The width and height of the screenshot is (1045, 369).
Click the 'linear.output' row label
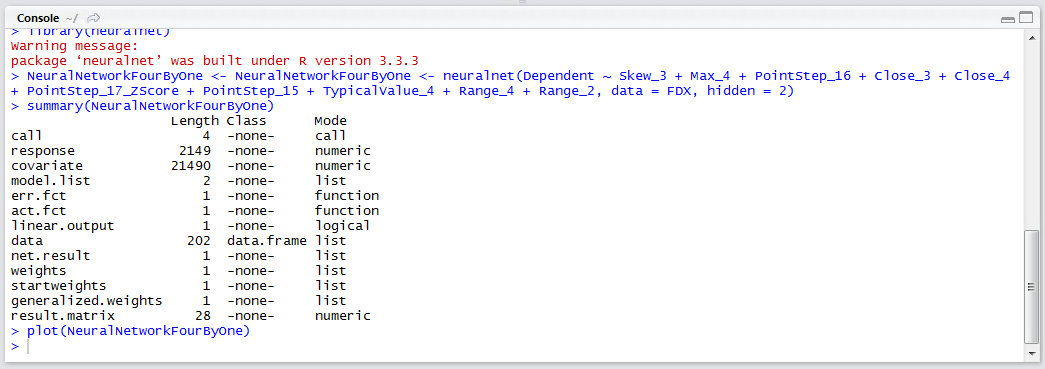63,226
